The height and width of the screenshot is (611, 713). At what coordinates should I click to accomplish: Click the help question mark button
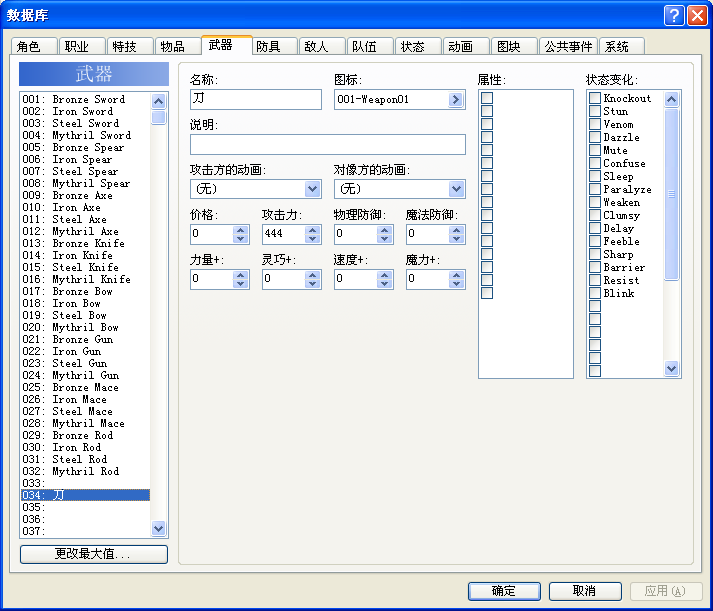tap(674, 16)
